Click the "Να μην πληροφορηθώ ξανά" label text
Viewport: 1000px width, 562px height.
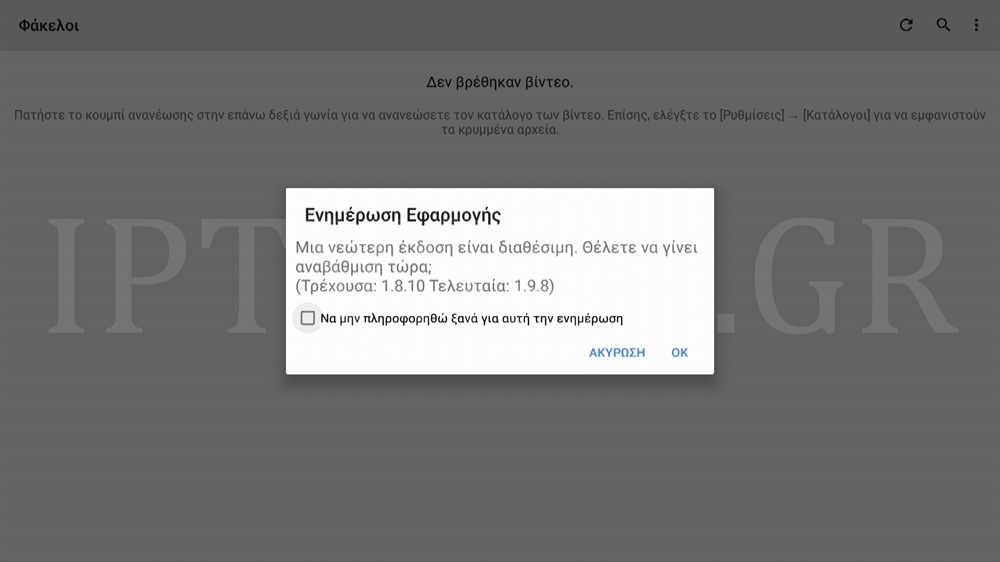point(471,318)
